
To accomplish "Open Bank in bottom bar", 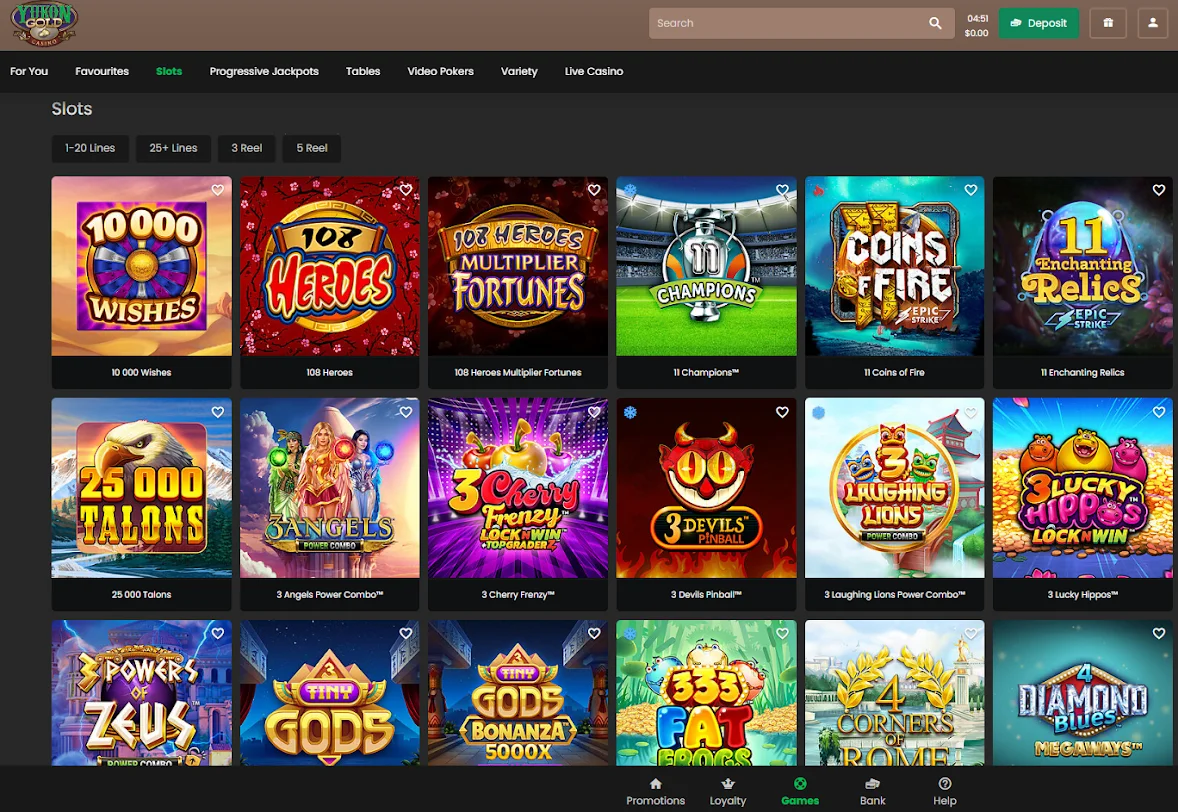I will [872, 792].
